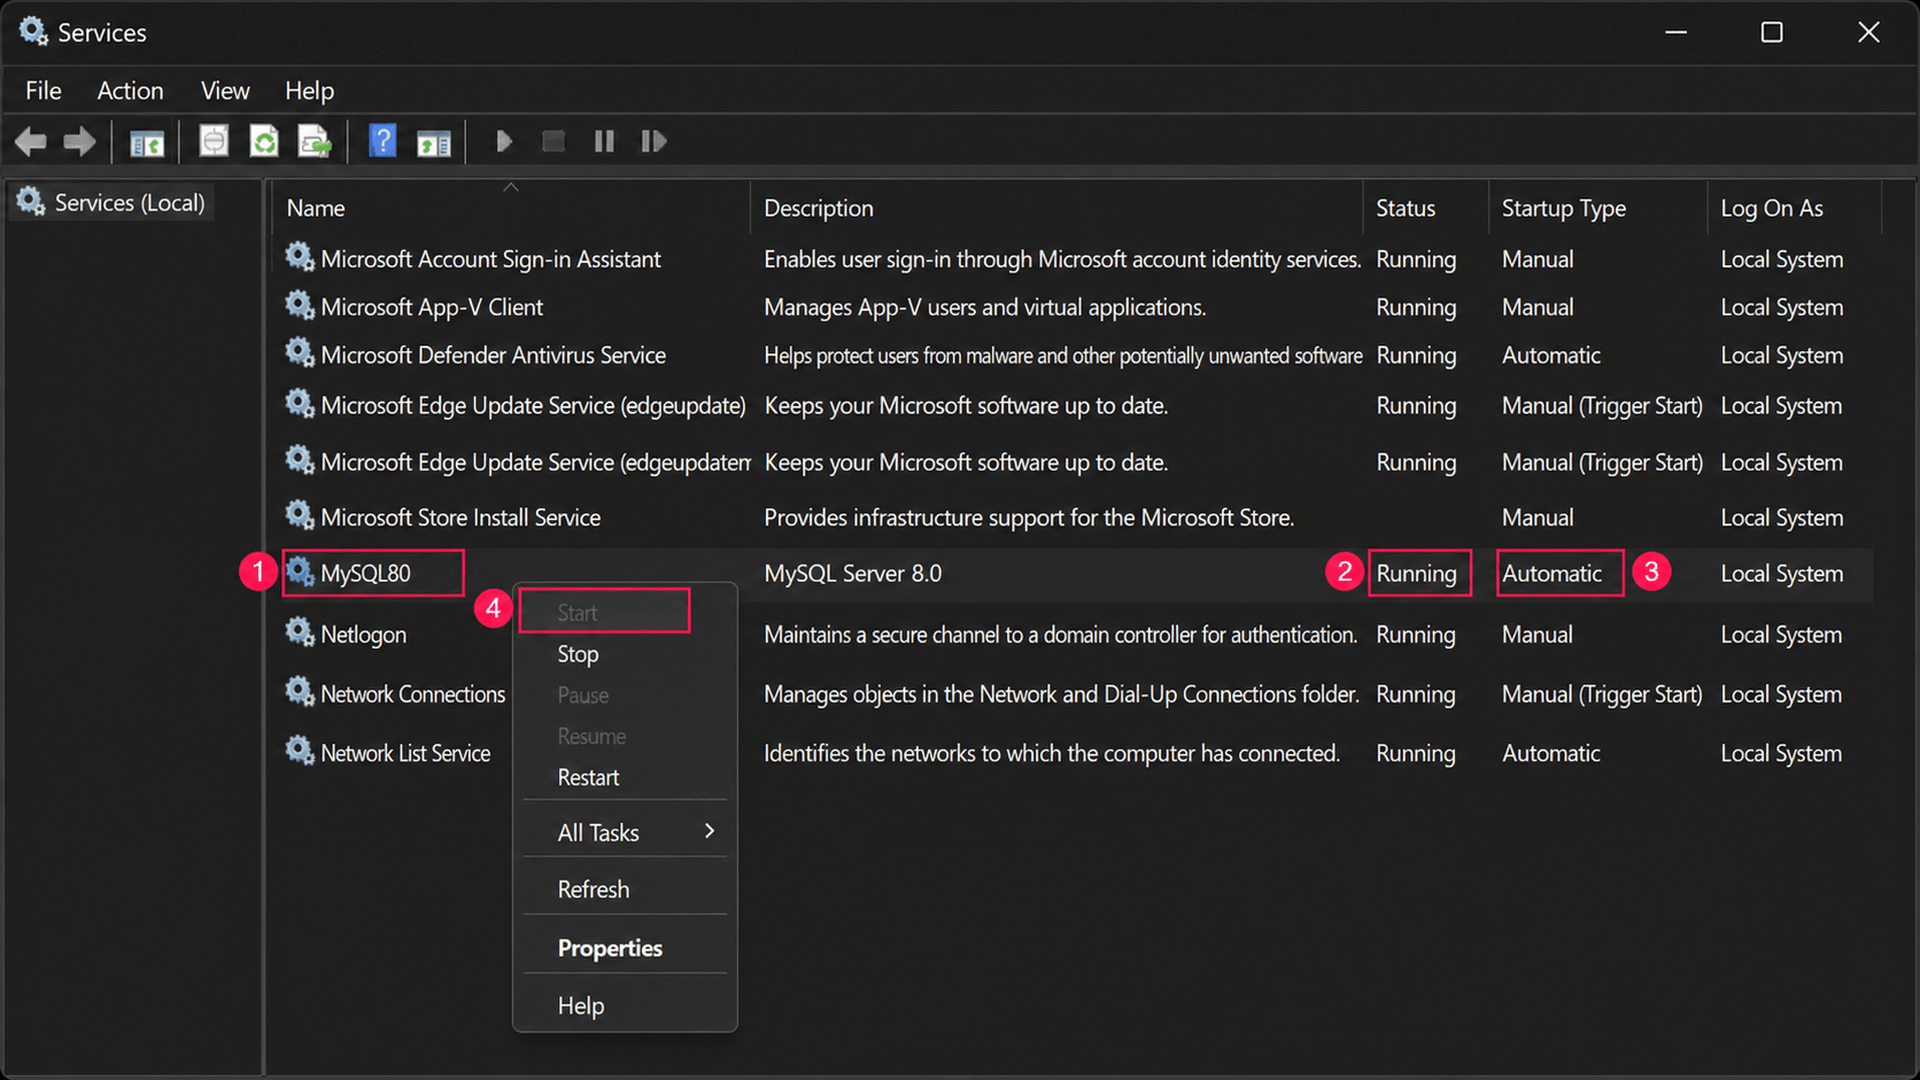1920x1080 pixels.
Task: Click gear icon of Microsoft Defender Antivirus Service
Action: coord(299,353)
